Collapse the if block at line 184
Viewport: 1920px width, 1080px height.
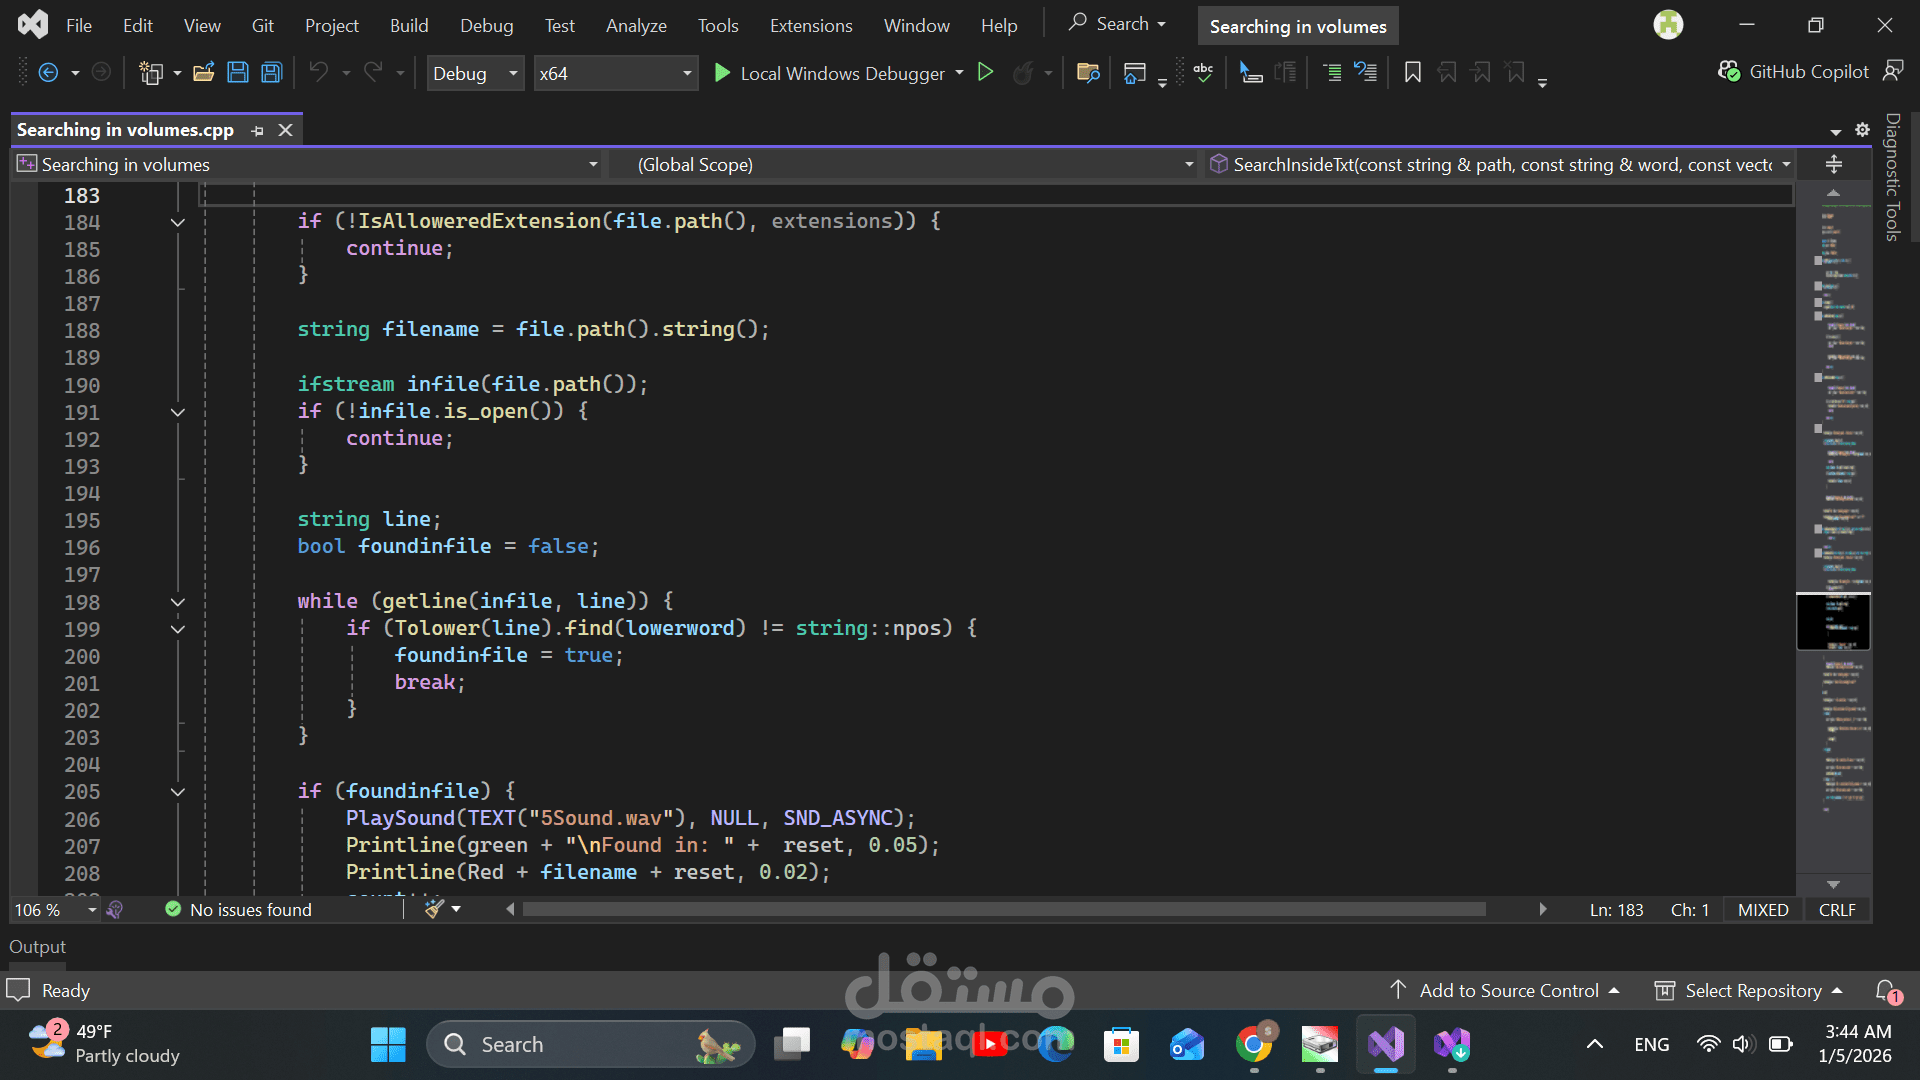point(178,222)
